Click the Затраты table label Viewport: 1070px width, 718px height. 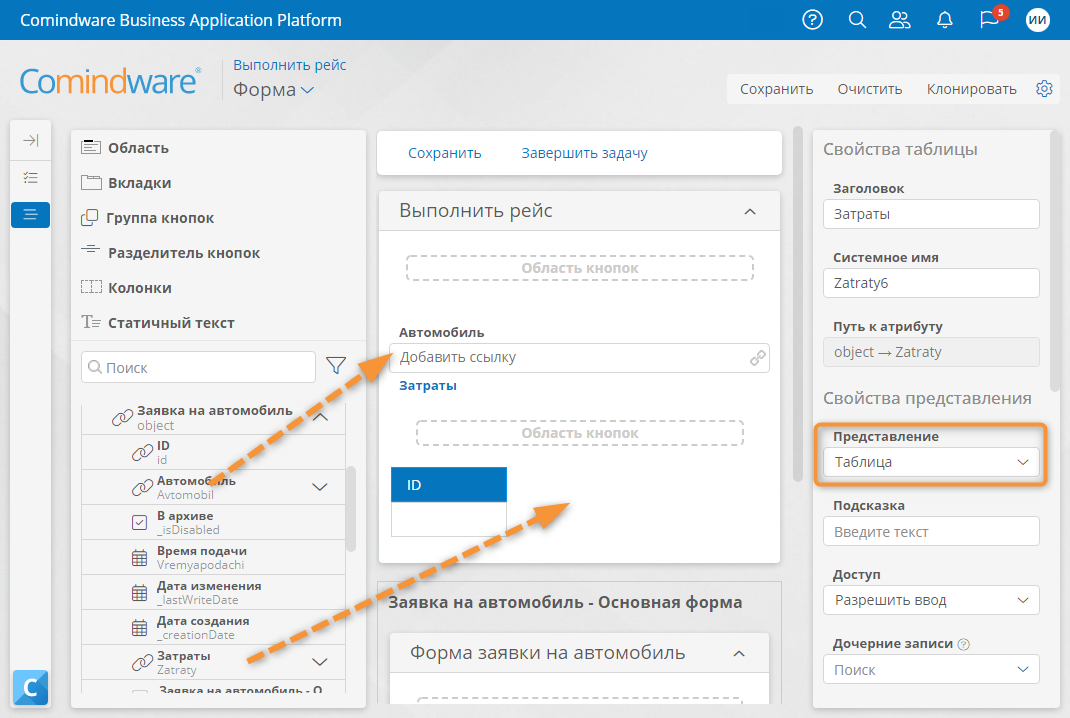point(428,386)
